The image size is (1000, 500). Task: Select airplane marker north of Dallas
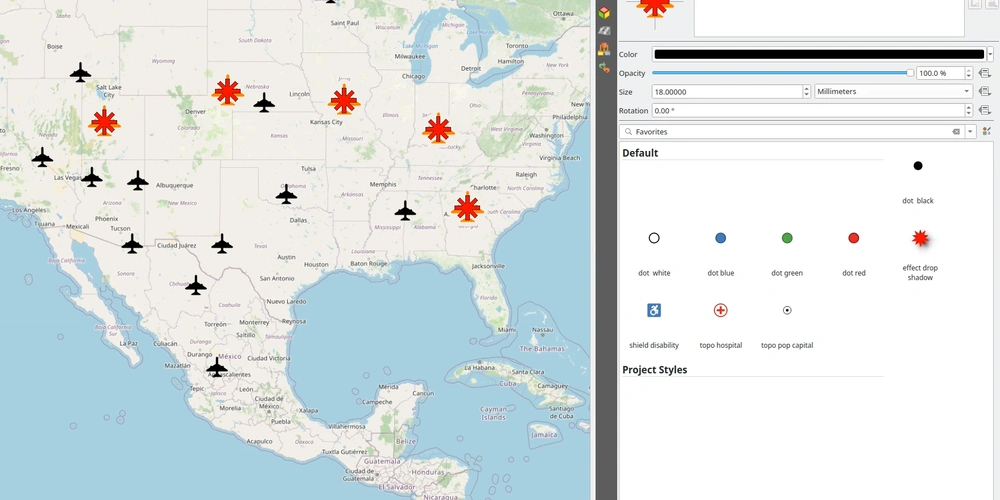(286, 194)
